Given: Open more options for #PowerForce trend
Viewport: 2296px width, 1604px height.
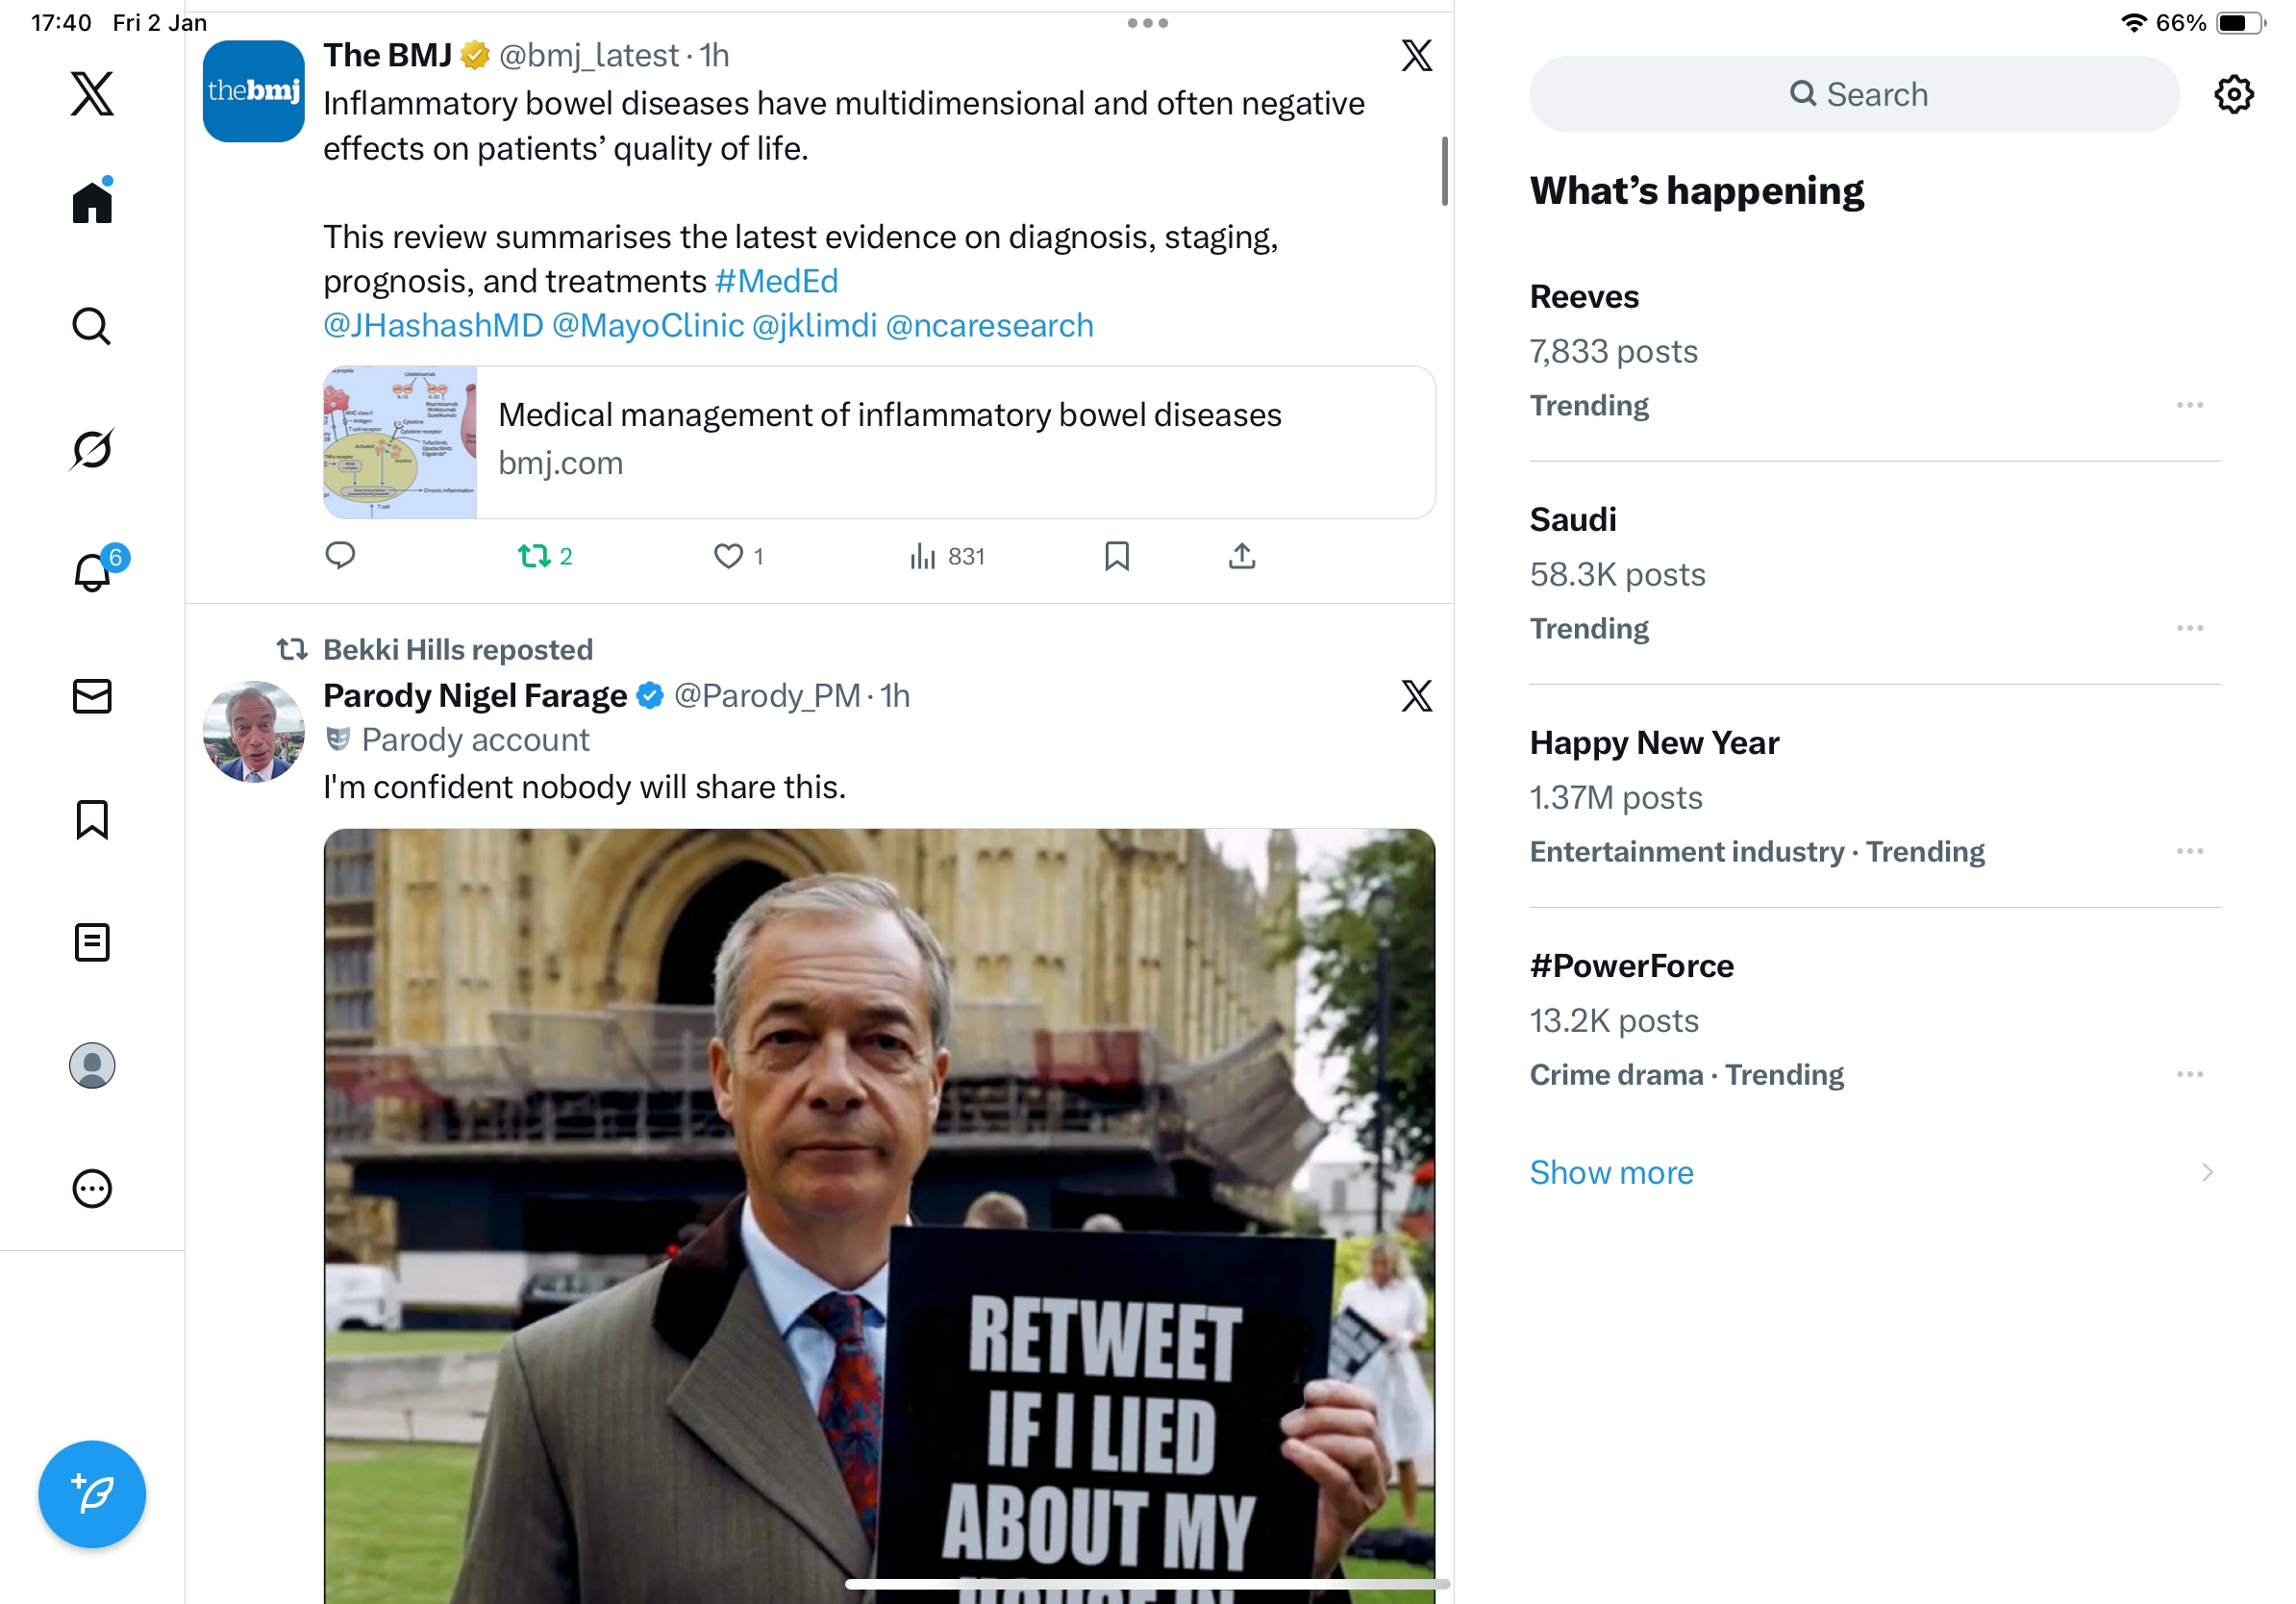Looking at the screenshot, I should [2189, 1074].
